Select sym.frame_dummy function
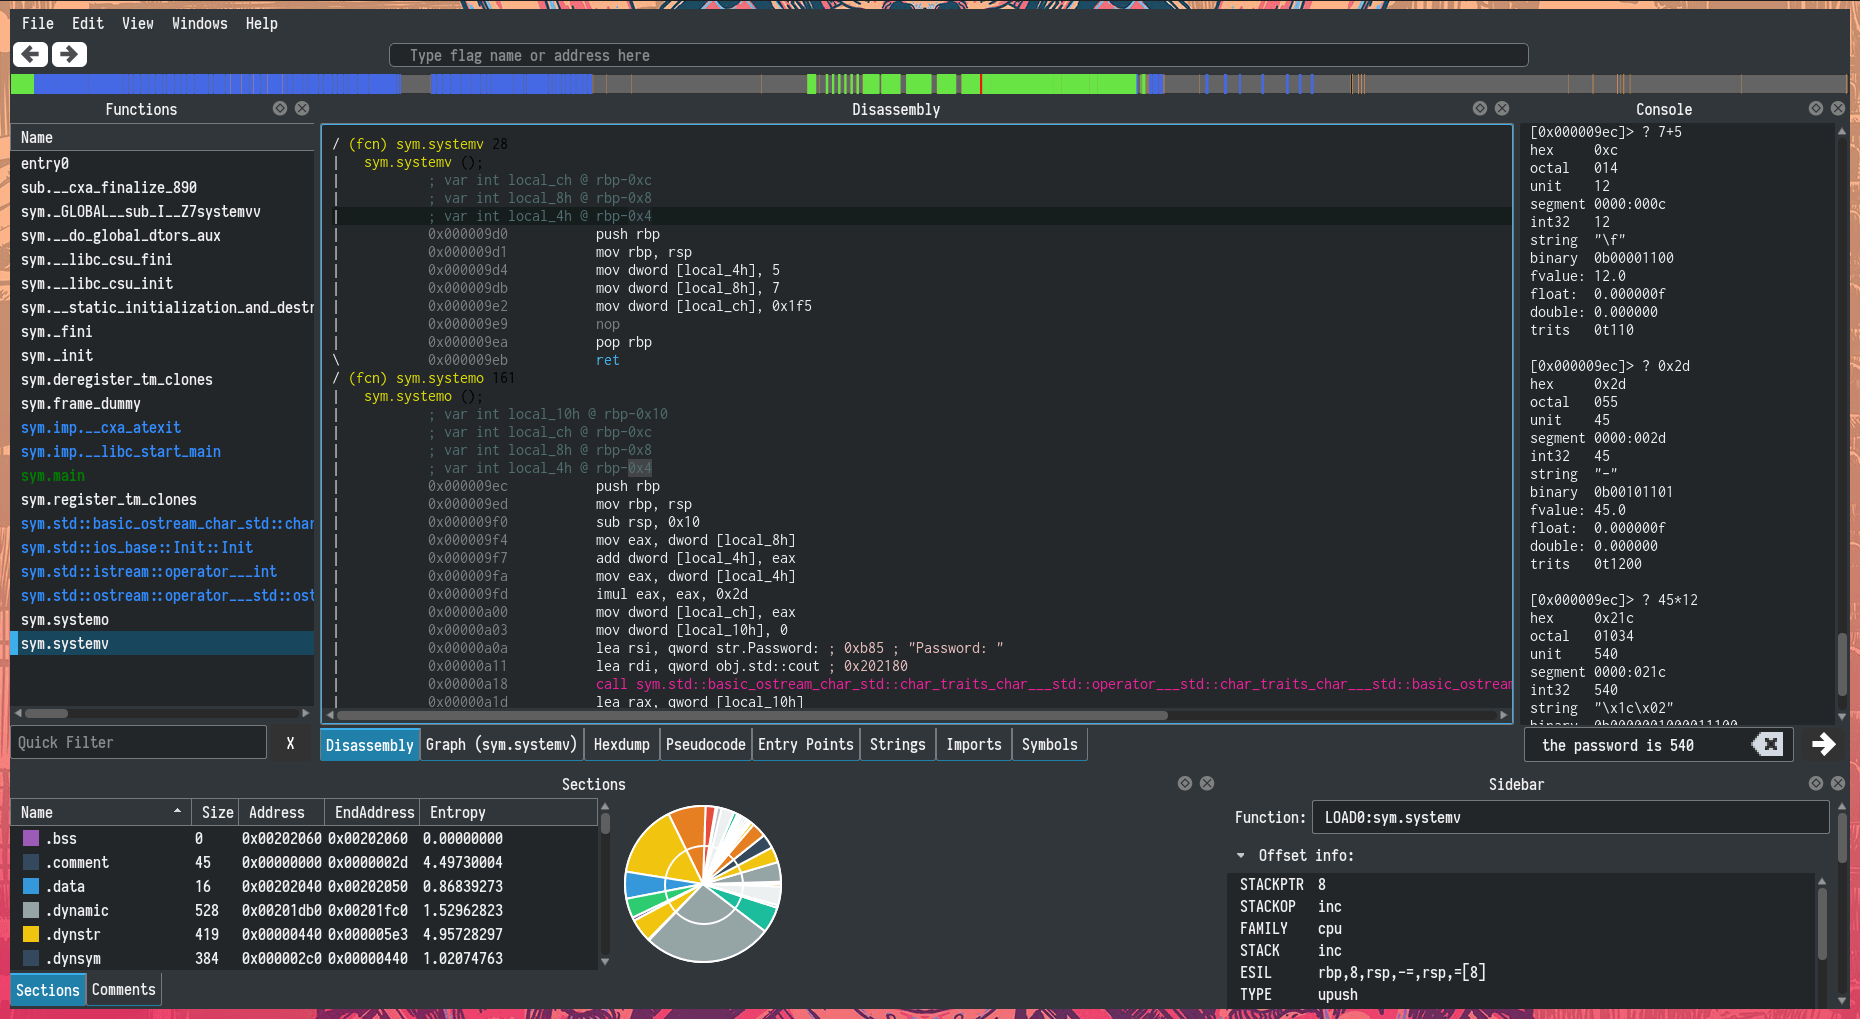Image resolution: width=1860 pixels, height=1019 pixels. 162,403
